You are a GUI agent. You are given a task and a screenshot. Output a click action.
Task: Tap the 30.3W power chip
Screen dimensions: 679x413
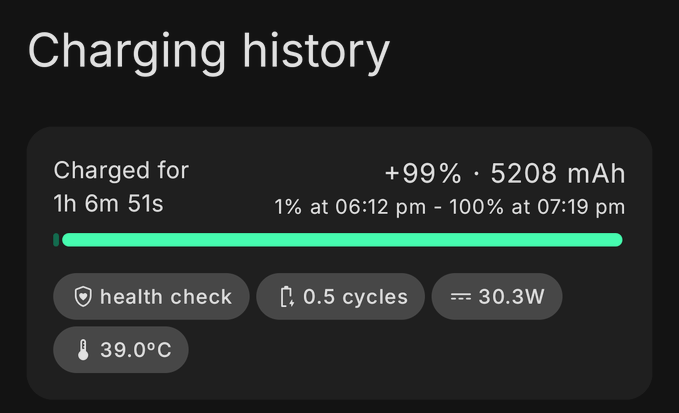click(497, 297)
